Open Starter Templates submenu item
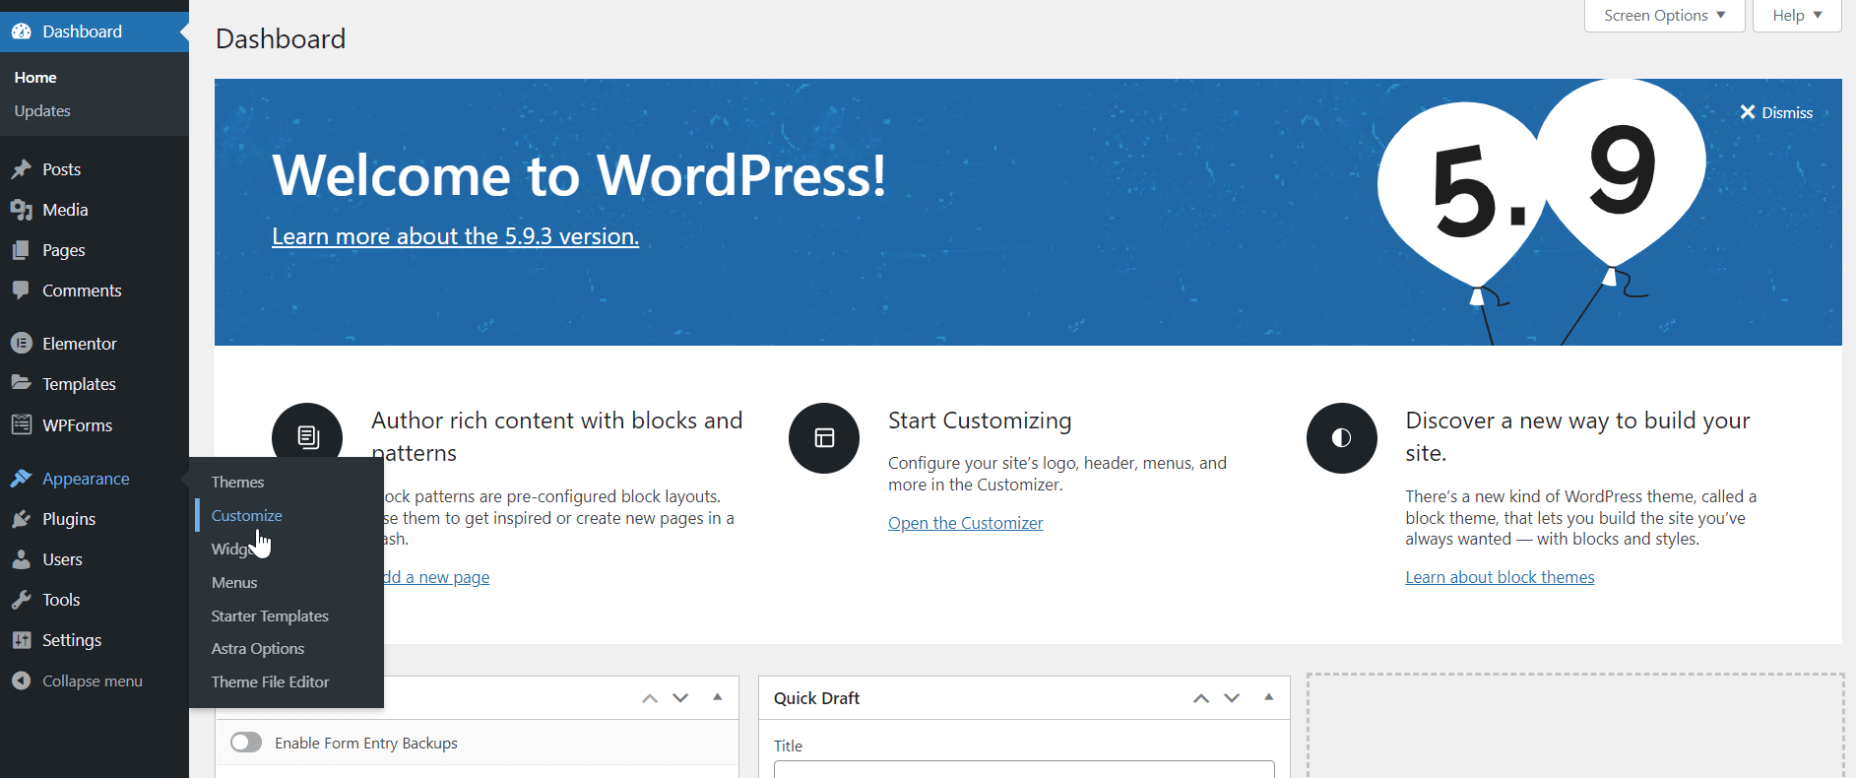The height and width of the screenshot is (778, 1856). click(x=270, y=616)
